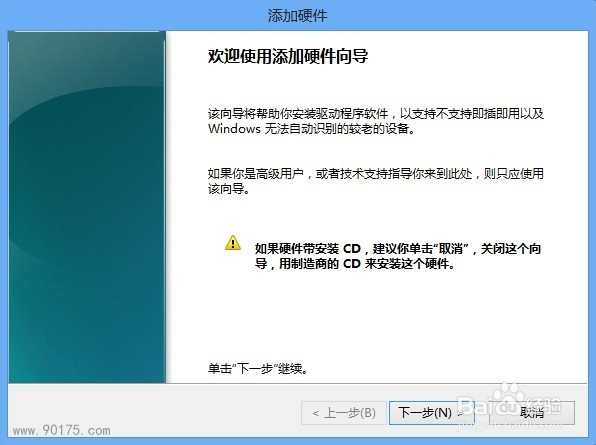Click the paragraph about installing driver software
The height and width of the screenshot is (445, 596).
pos(376,121)
